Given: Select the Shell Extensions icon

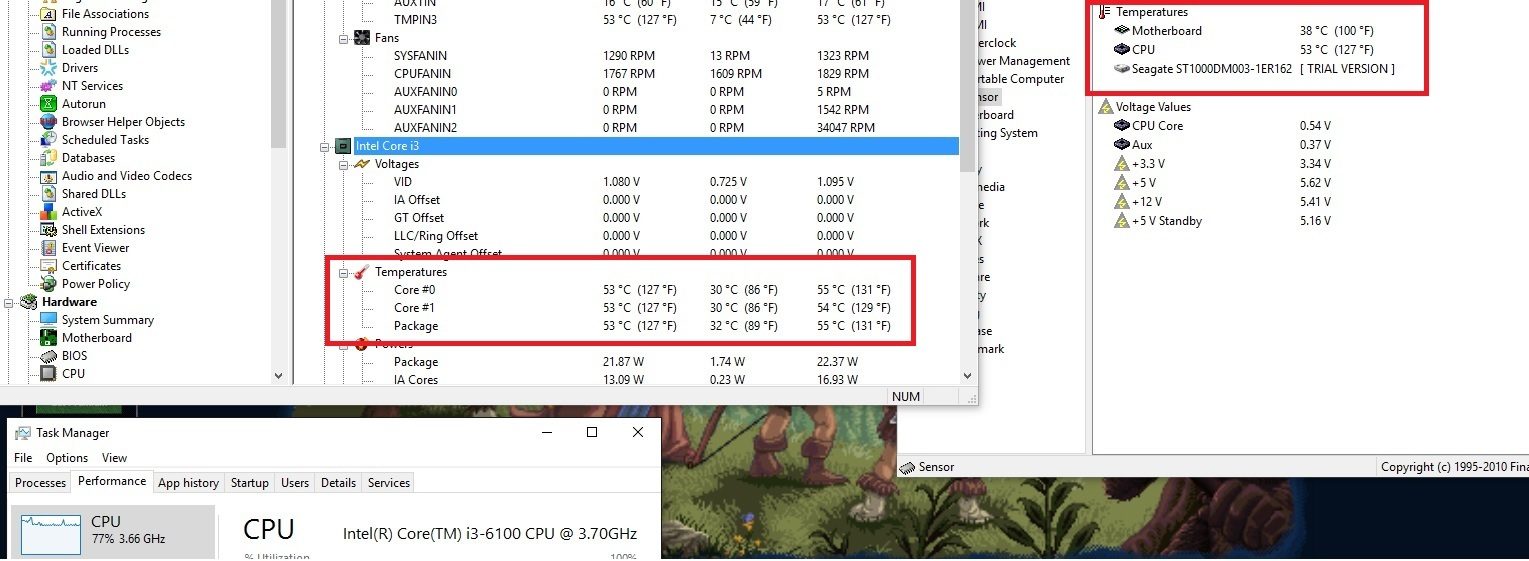Looking at the screenshot, I should 48,230.
